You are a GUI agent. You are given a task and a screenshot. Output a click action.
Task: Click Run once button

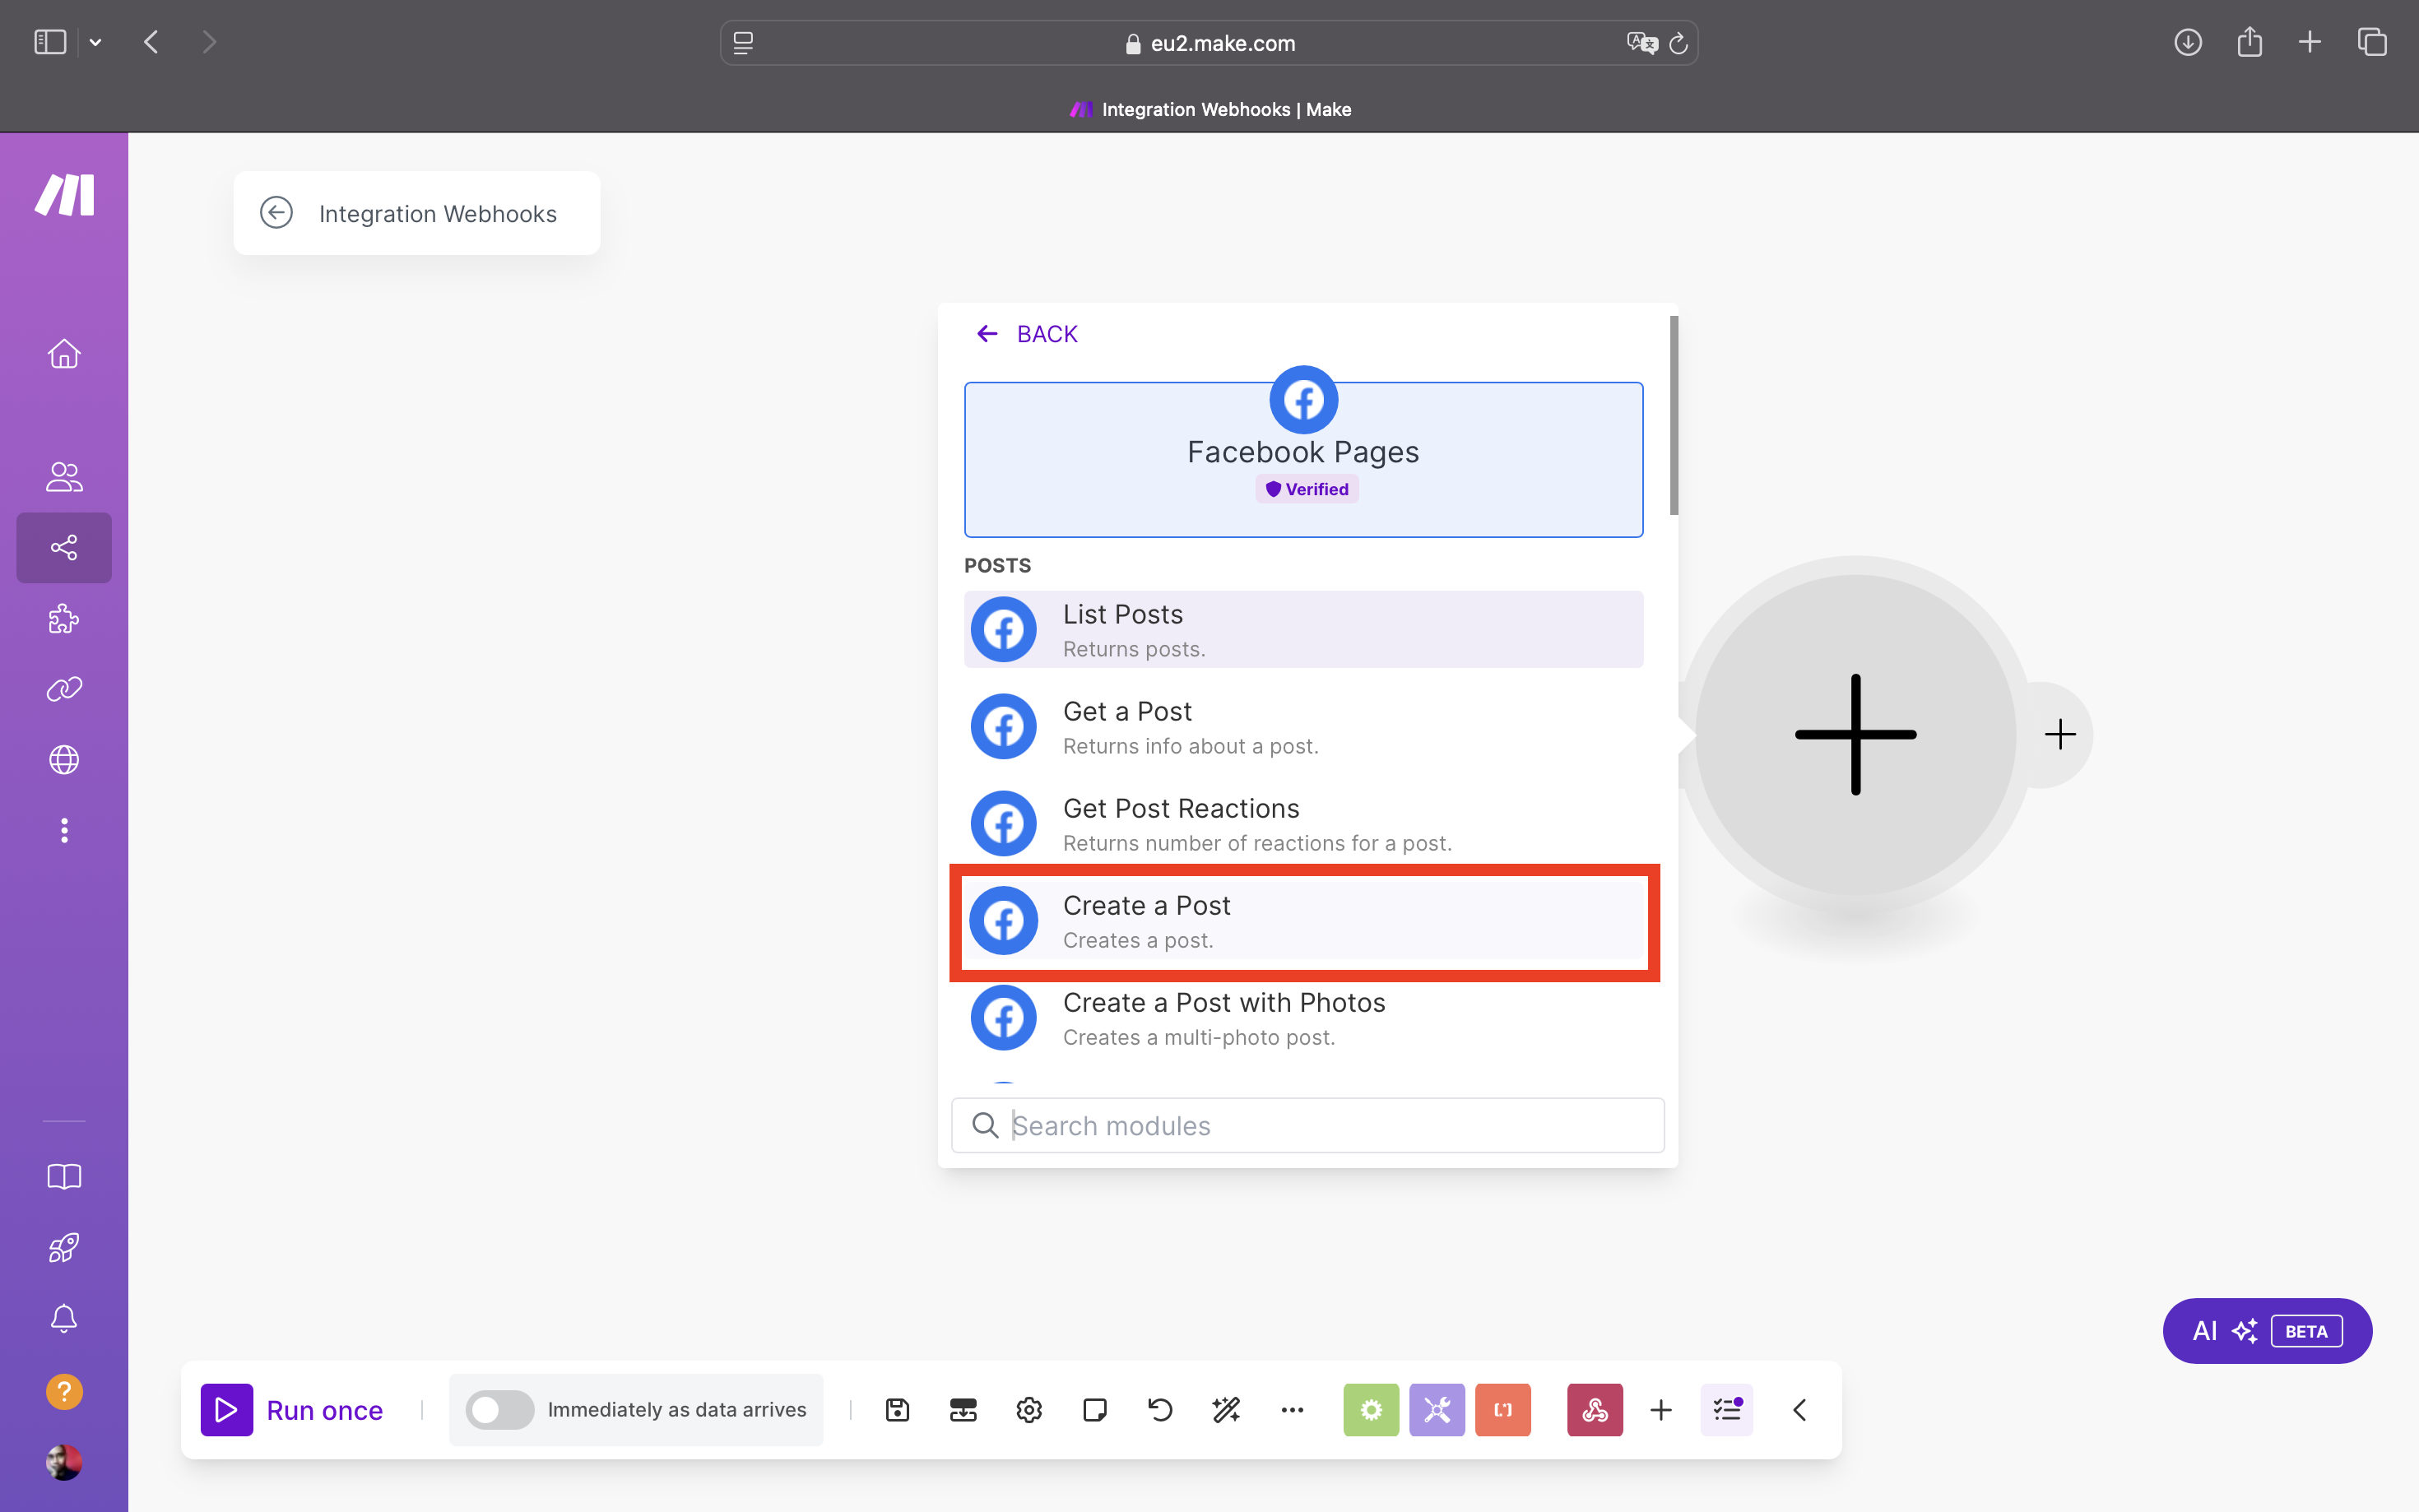click(x=292, y=1410)
